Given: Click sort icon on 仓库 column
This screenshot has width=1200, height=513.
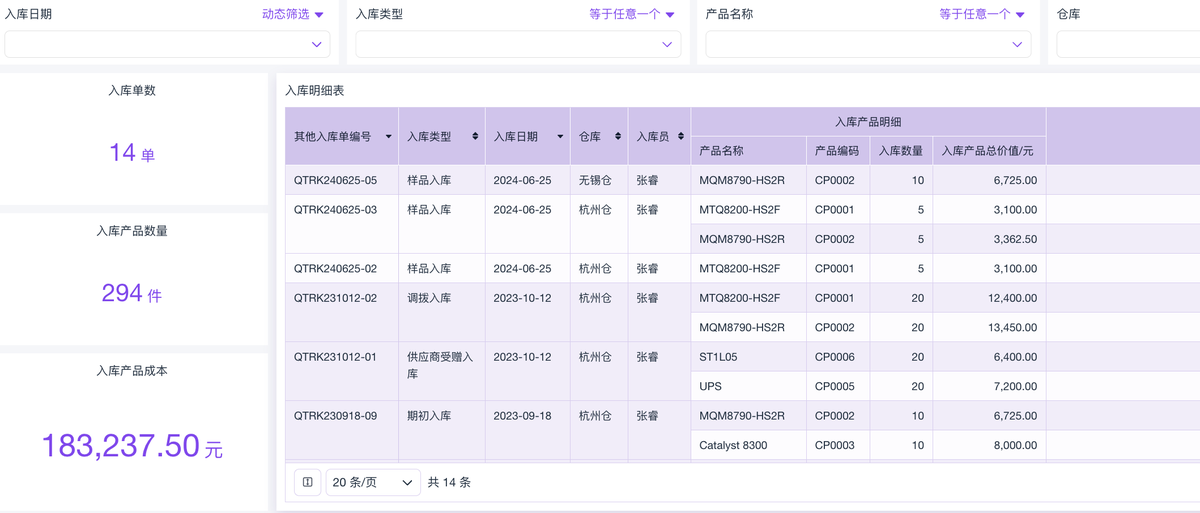Looking at the screenshot, I should [x=618, y=137].
